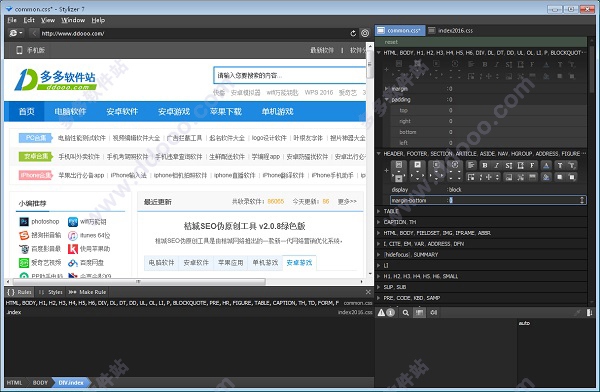Expand the SUP, SUB rule
The image size is (600, 392).
(379, 287)
